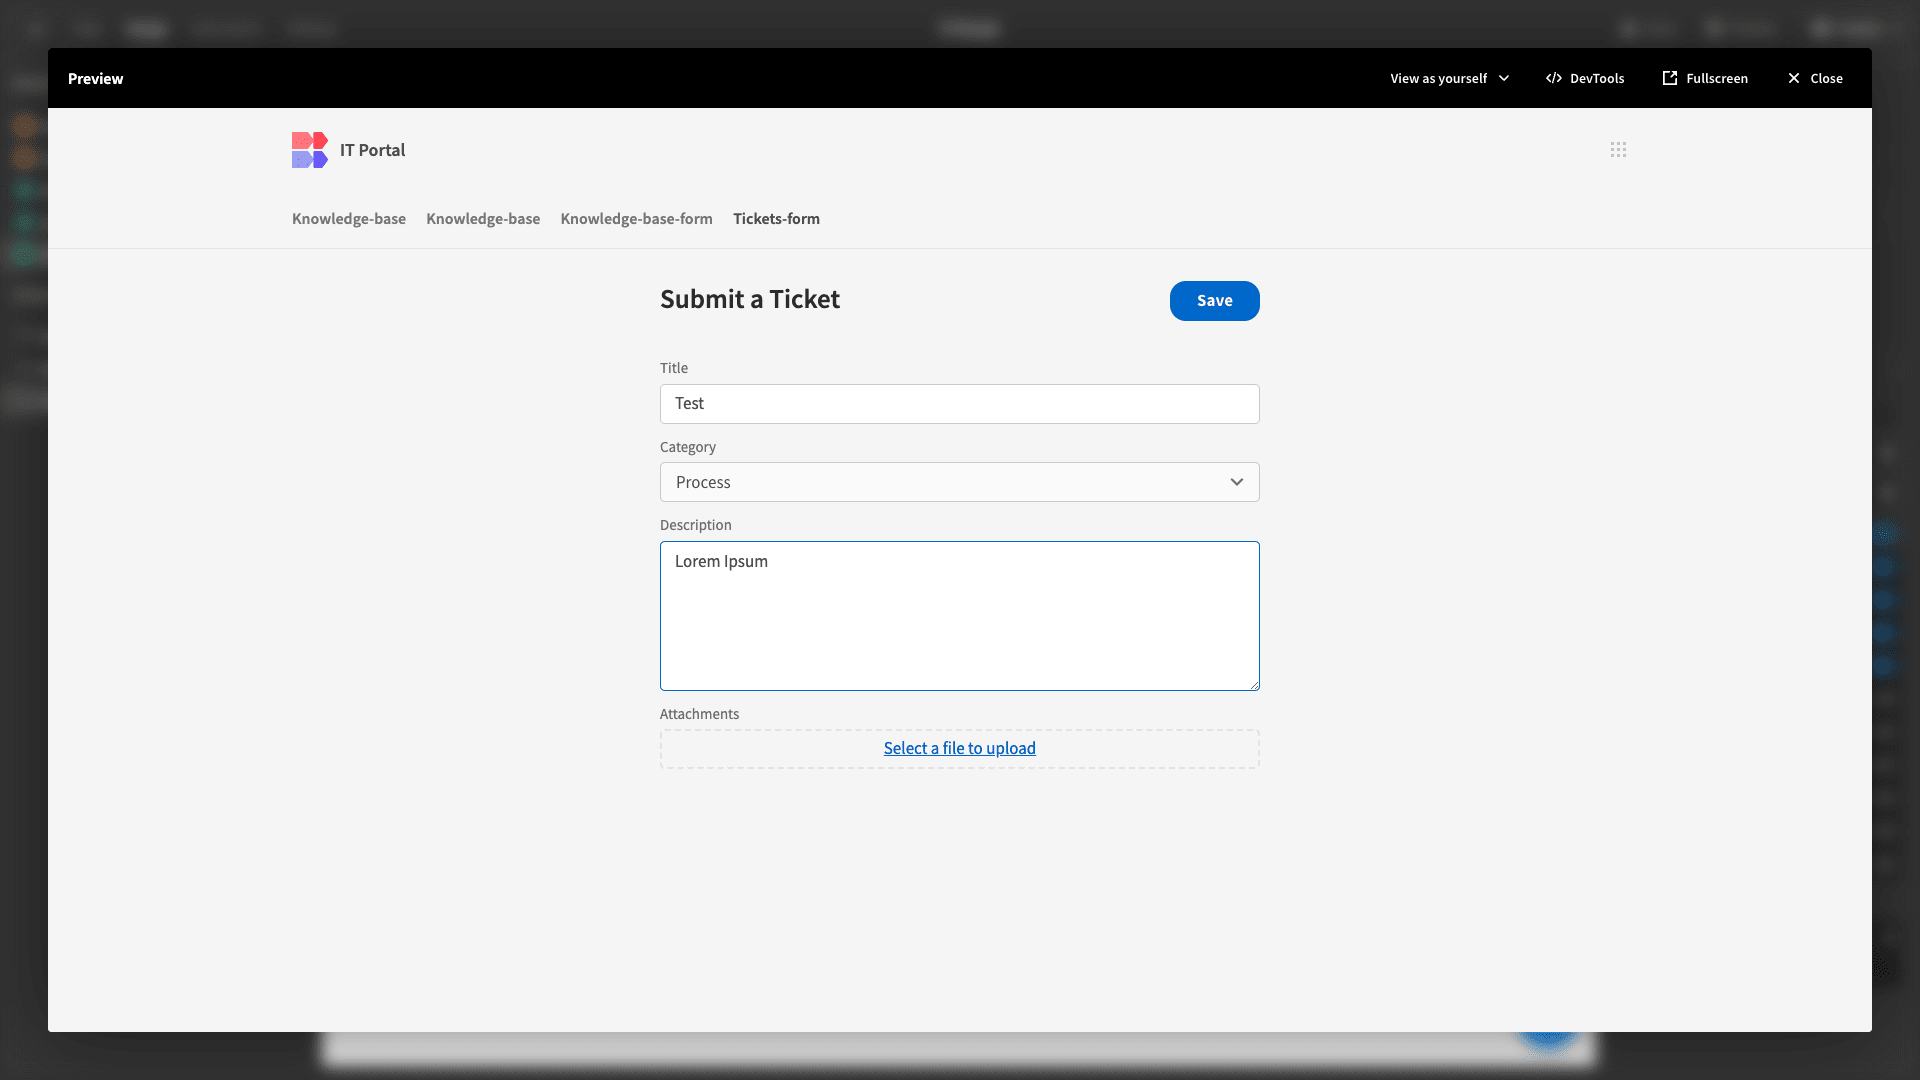The width and height of the screenshot is (1920, 1080).
Task: Go to the first Knowledge-base tab
Action: 349,219
